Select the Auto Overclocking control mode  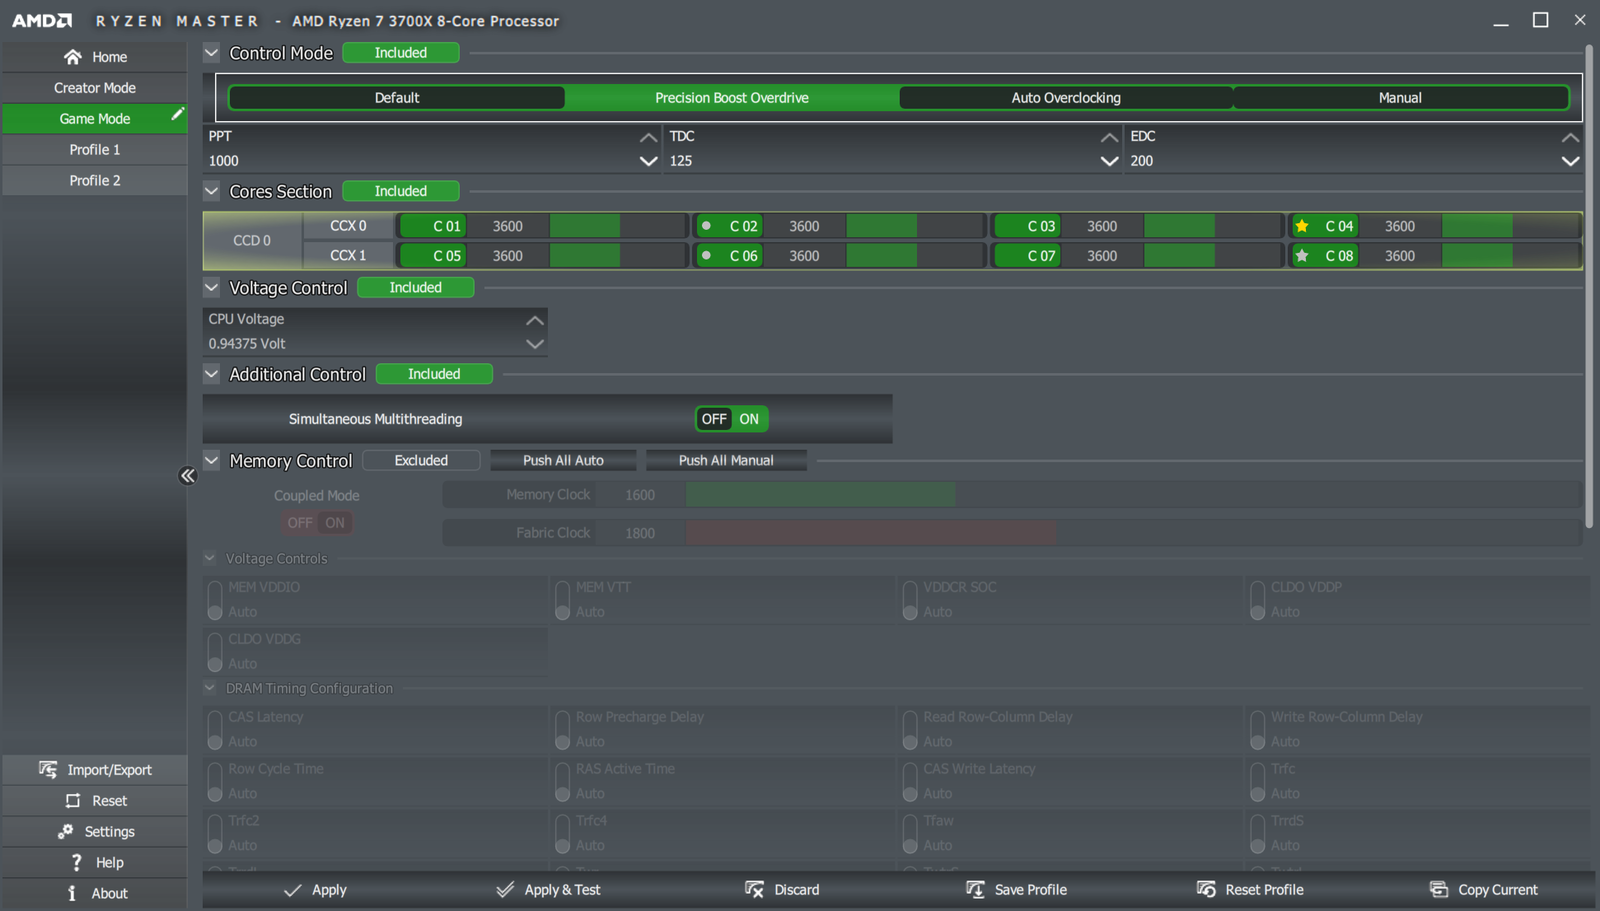click(1065, 98)
